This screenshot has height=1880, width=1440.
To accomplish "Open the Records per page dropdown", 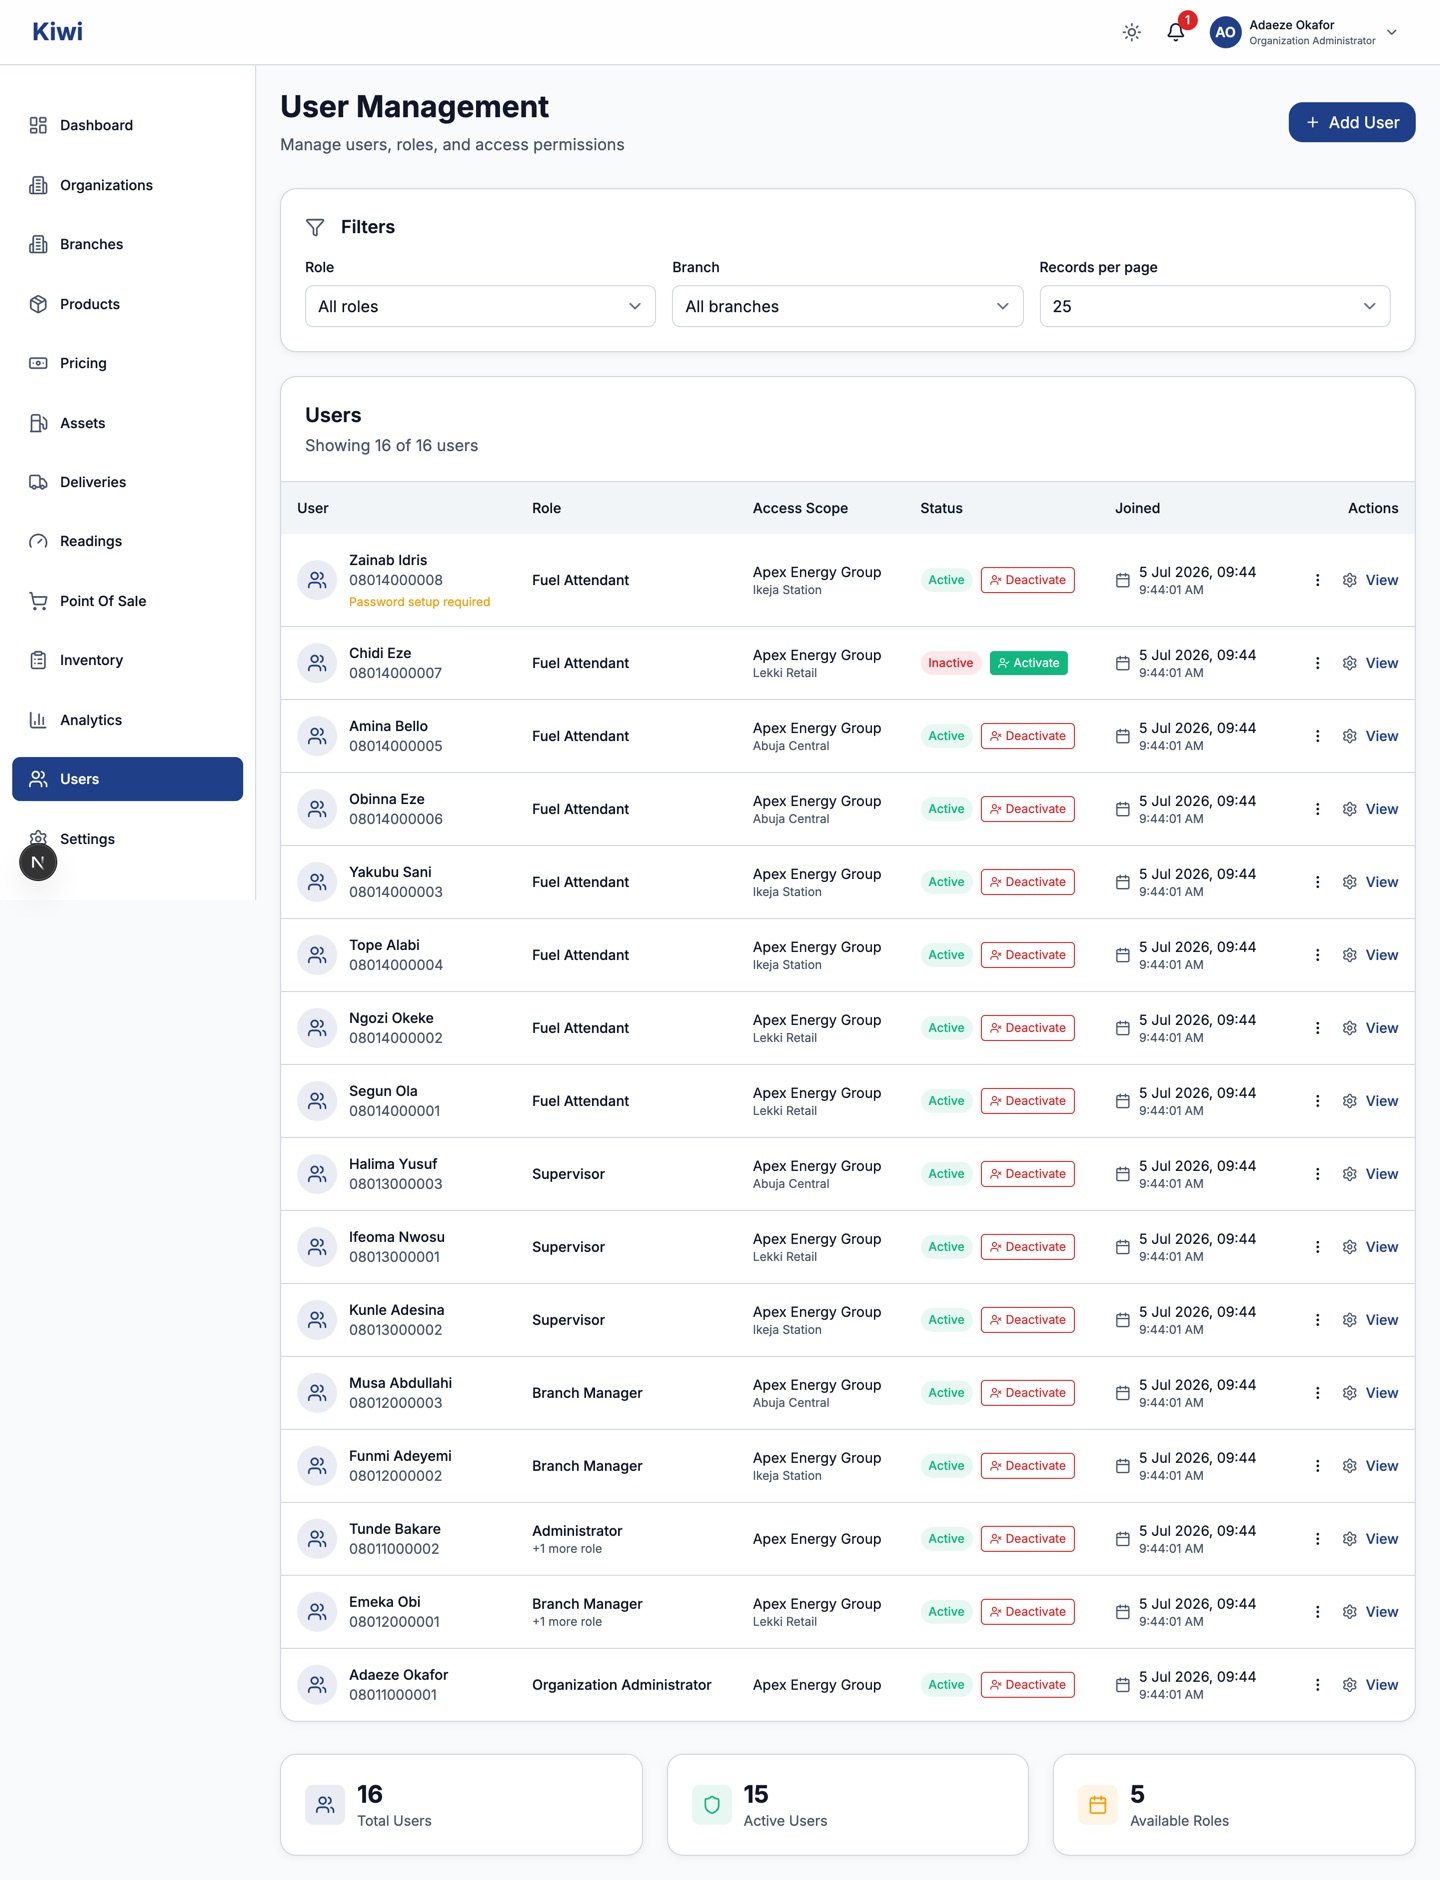I will 1214,306.
